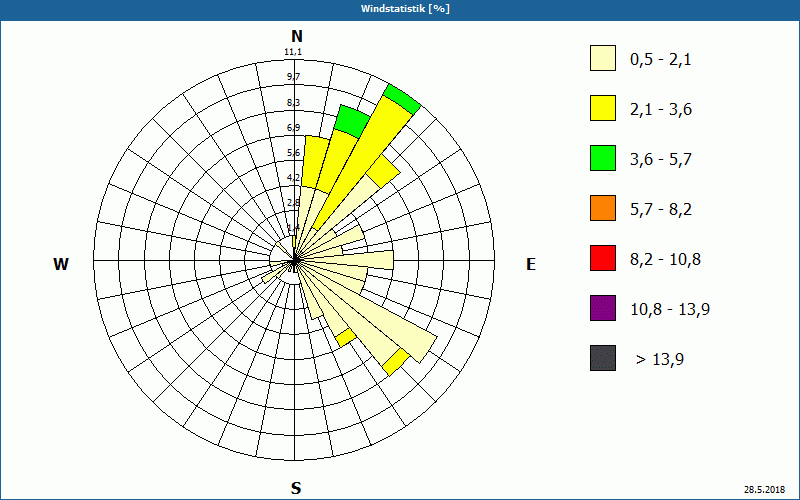Click the green 3,6 - 5,7 legend swatch

603,158
